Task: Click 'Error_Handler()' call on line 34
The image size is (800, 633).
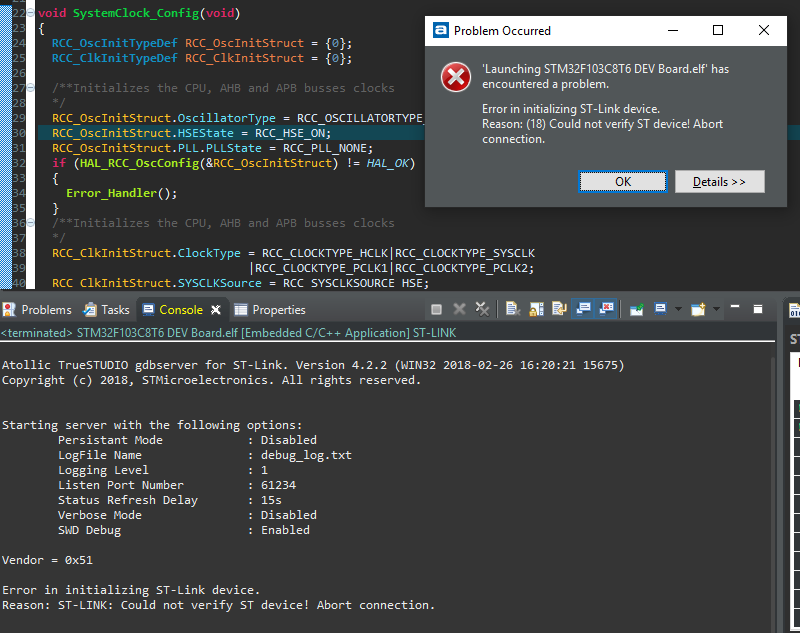Action: pos(121,193)
